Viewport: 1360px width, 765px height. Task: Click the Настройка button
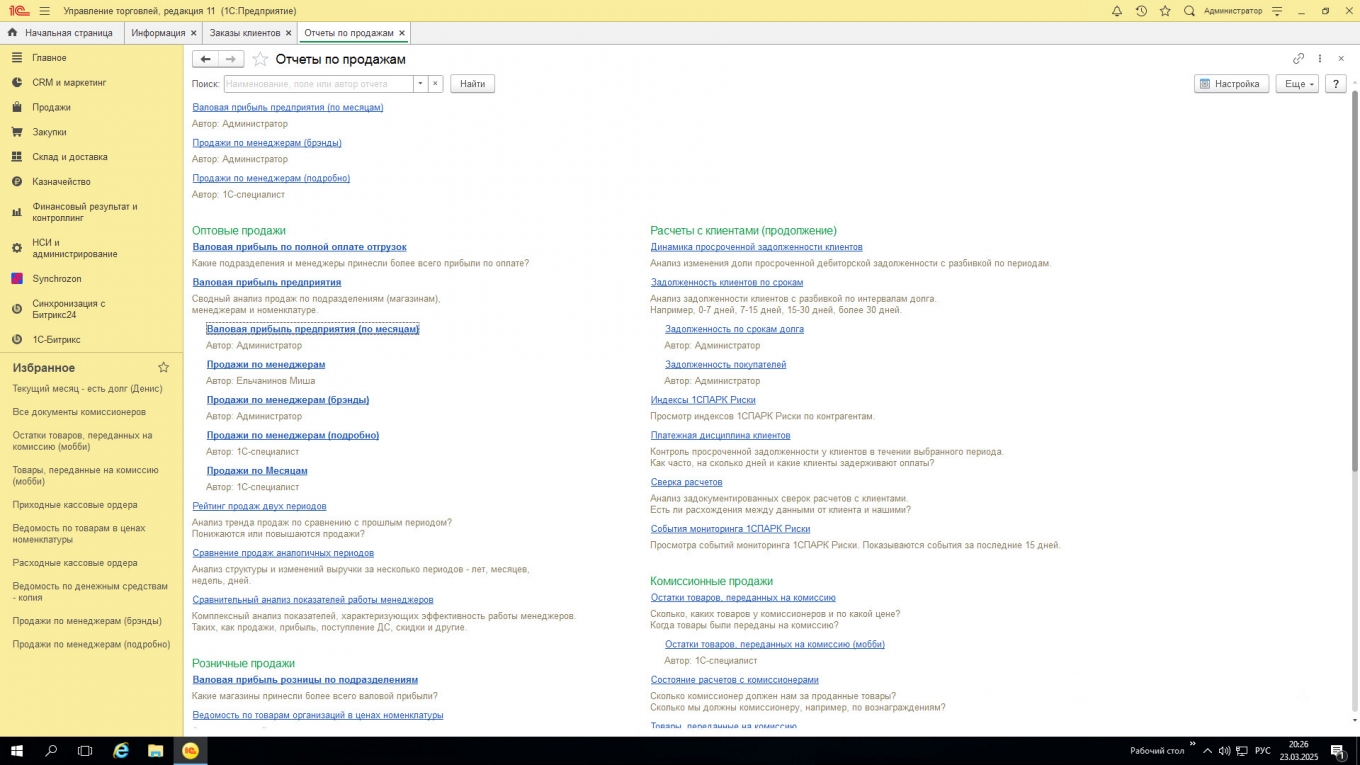pyautogui.click(x=1231, y=84)
